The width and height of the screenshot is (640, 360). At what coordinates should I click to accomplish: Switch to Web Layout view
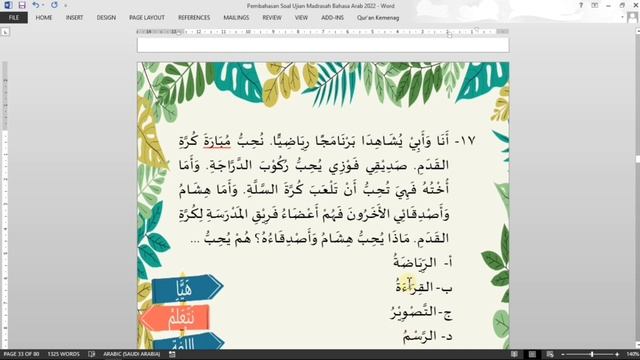(550, 354)
